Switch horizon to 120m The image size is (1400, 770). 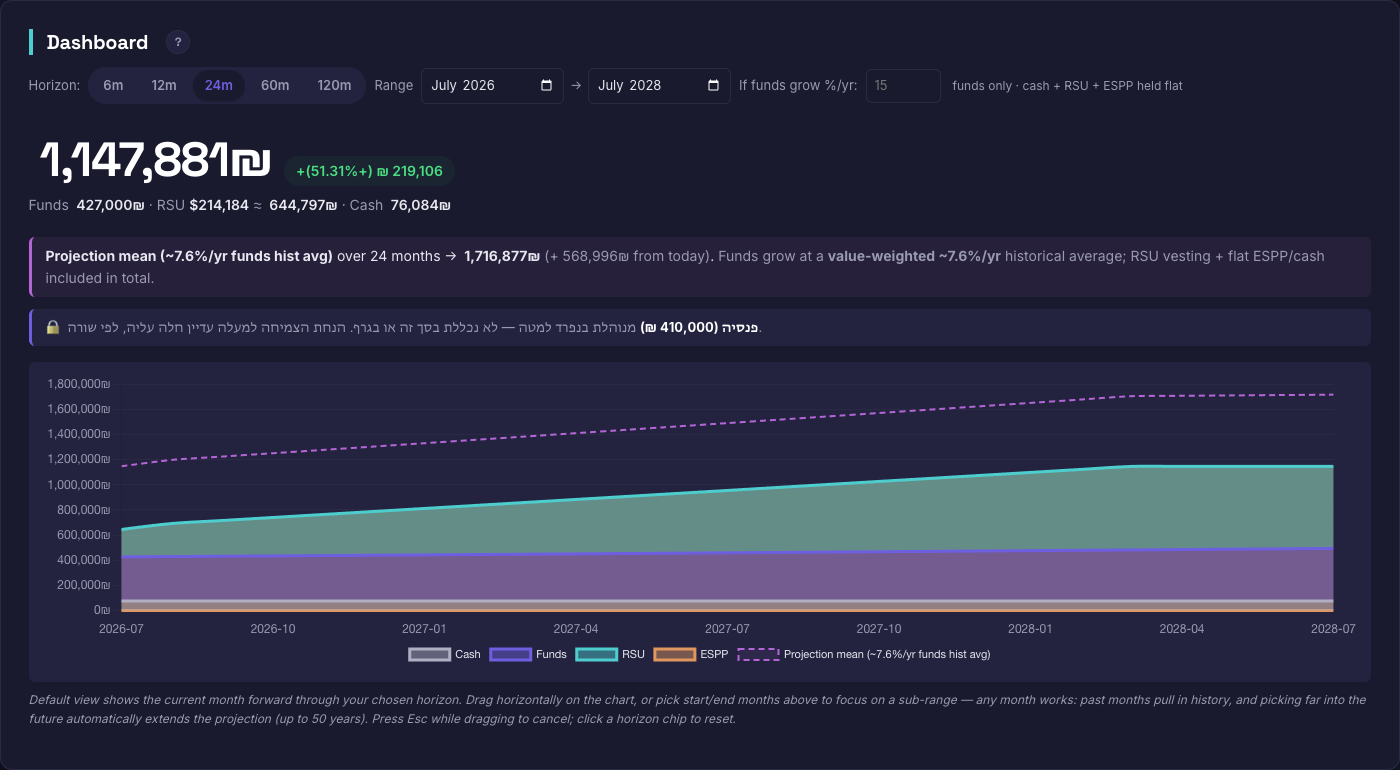334,86
